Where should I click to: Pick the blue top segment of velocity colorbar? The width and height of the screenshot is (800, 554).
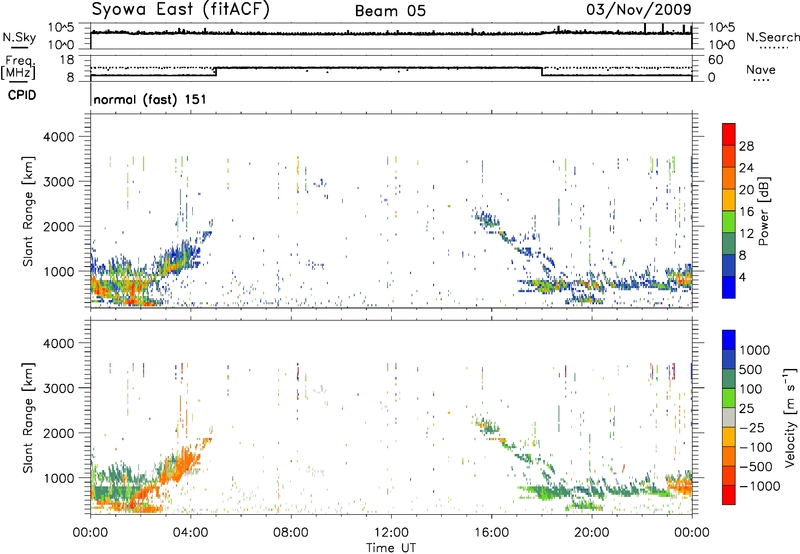coord(729,340)
